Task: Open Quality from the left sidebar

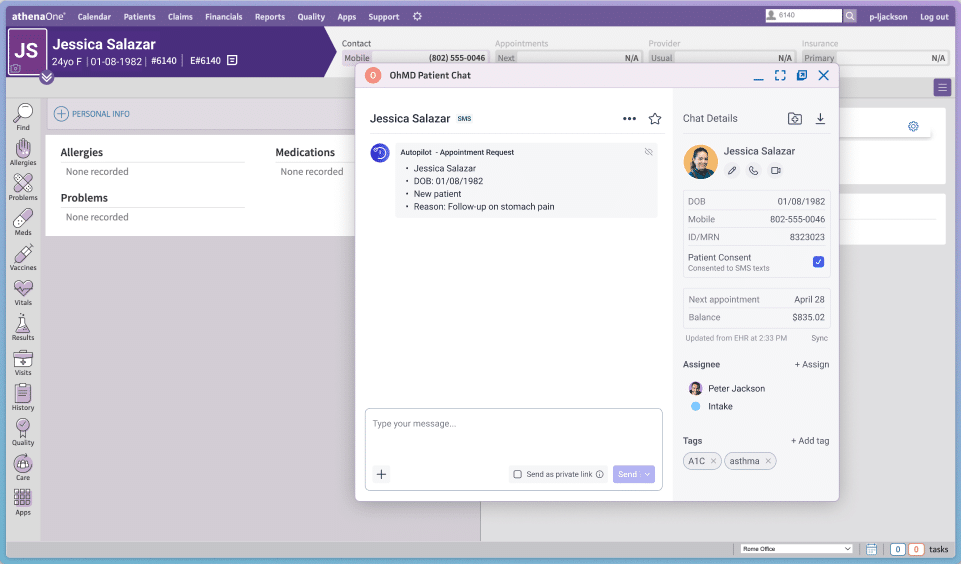Action: [x=23, y=432]
